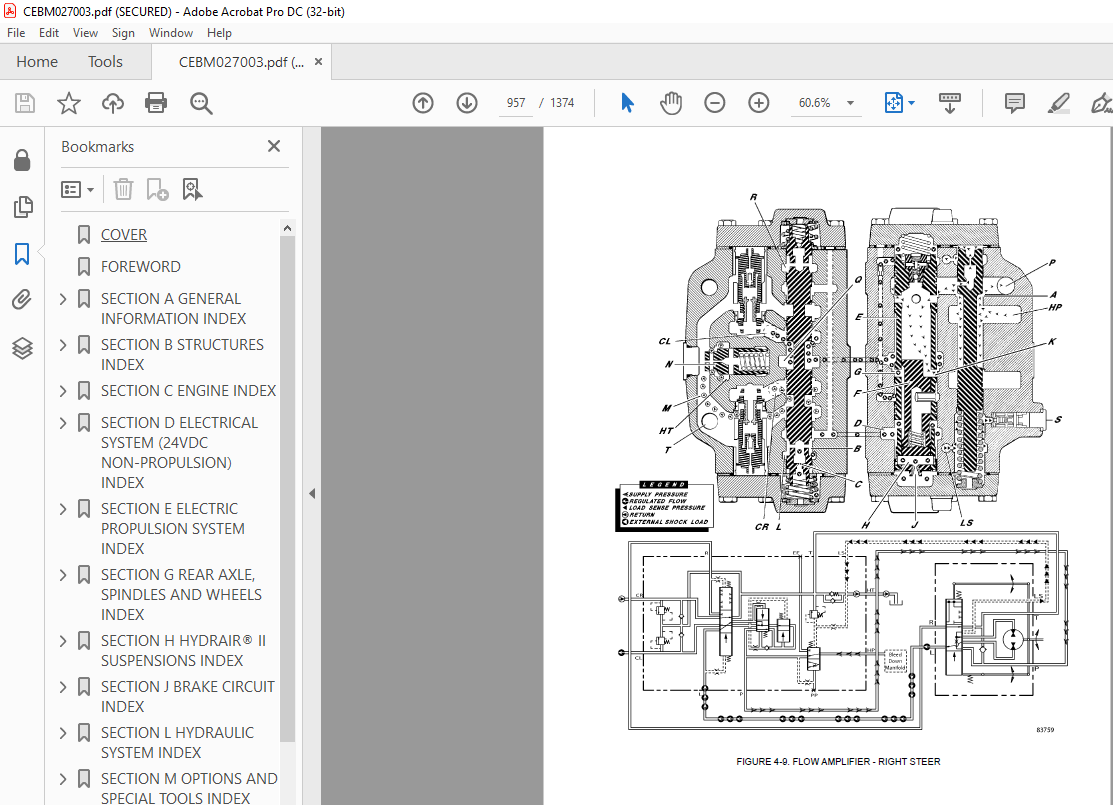The height and width of the screenshot is (805, 1113).
Task: Click the Zoom out minus icon
Action: click(x=715, y=103)
